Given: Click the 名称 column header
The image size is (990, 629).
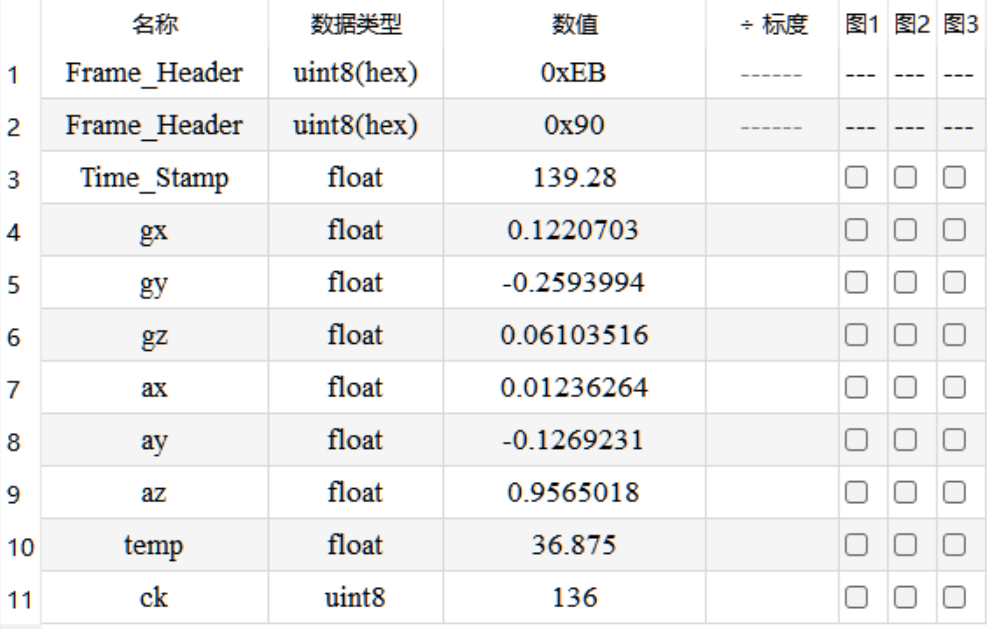Looking at the screenshot, I should pos(155,24).
